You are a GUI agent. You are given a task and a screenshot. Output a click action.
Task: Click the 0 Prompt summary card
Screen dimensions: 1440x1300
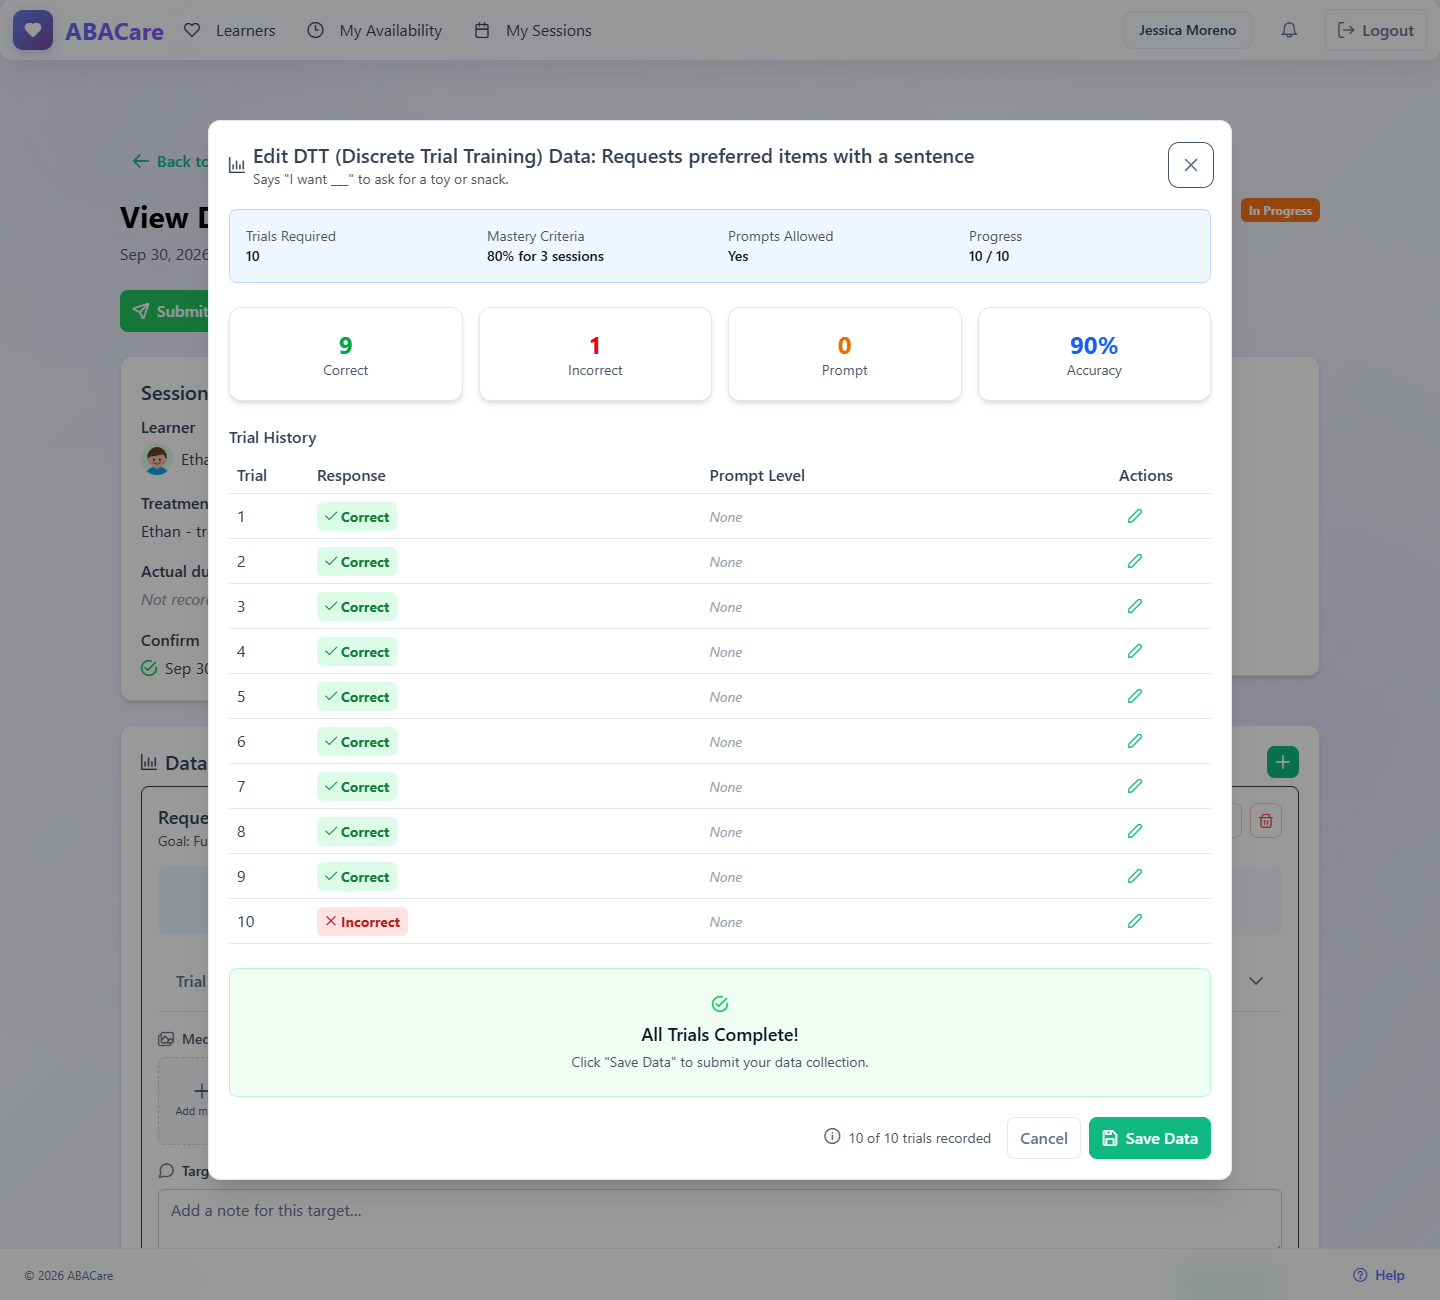(845, 354)
